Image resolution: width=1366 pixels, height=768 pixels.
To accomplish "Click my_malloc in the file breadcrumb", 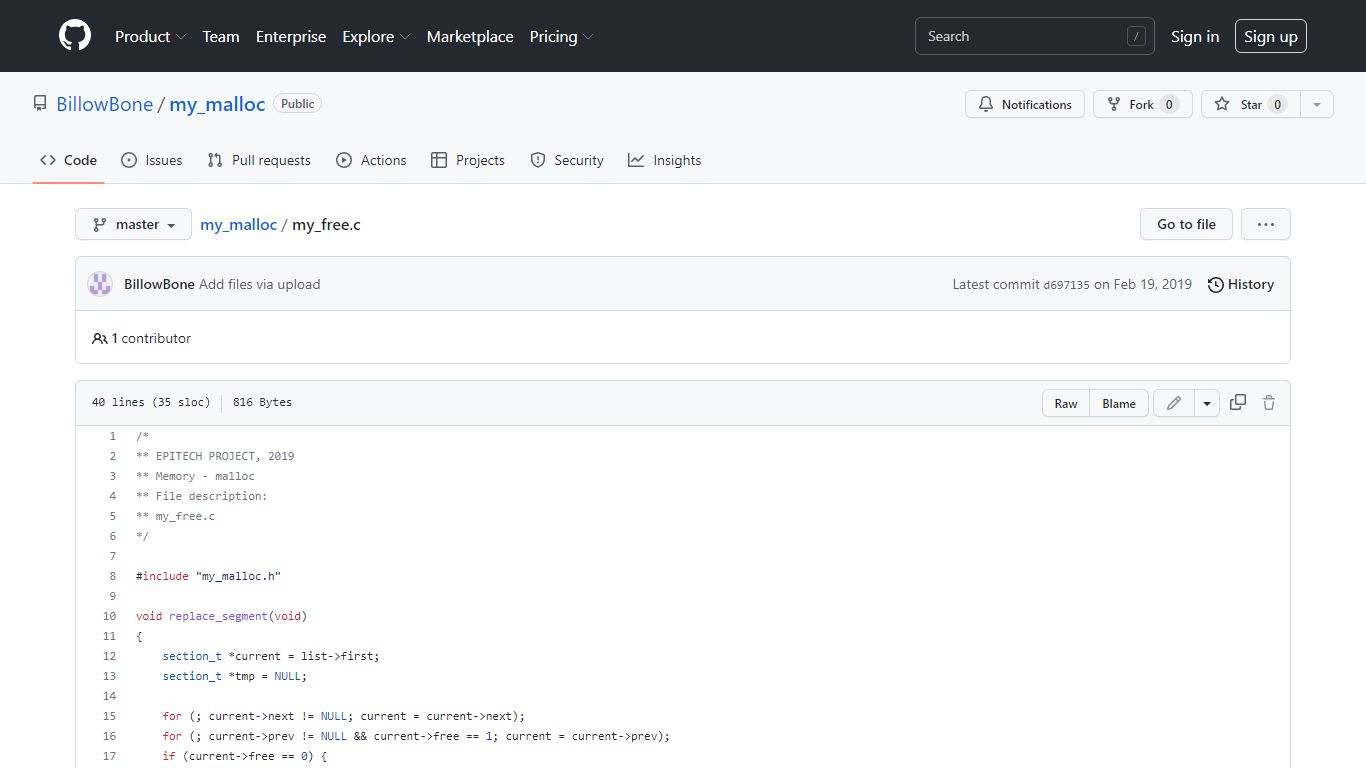I will tap(238, 224).
